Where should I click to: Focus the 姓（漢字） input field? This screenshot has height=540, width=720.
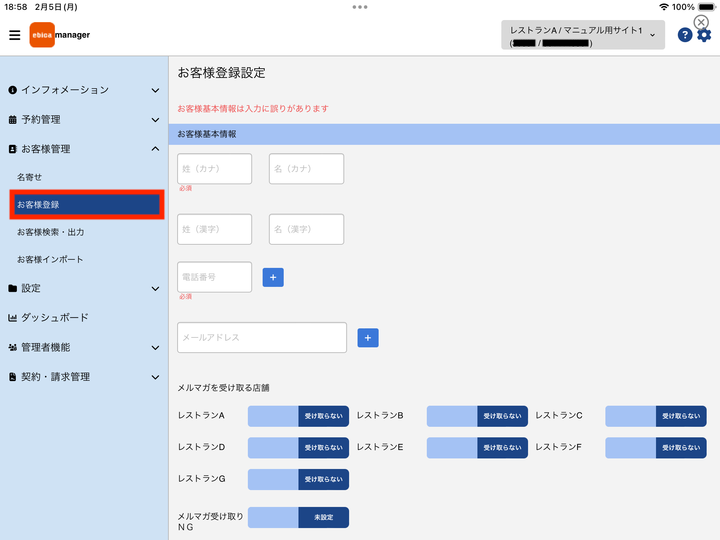214,229
